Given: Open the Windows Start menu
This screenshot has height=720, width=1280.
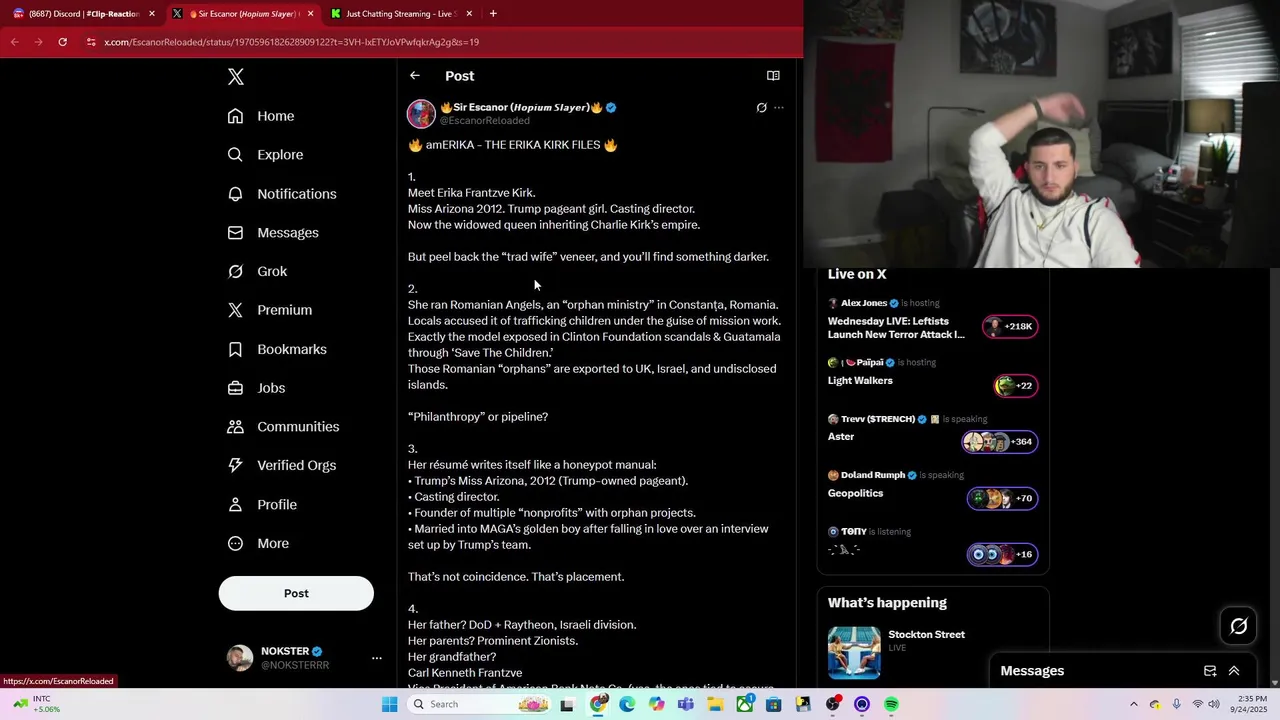Looking at the screenshot, I should click(x=389, y=704).
